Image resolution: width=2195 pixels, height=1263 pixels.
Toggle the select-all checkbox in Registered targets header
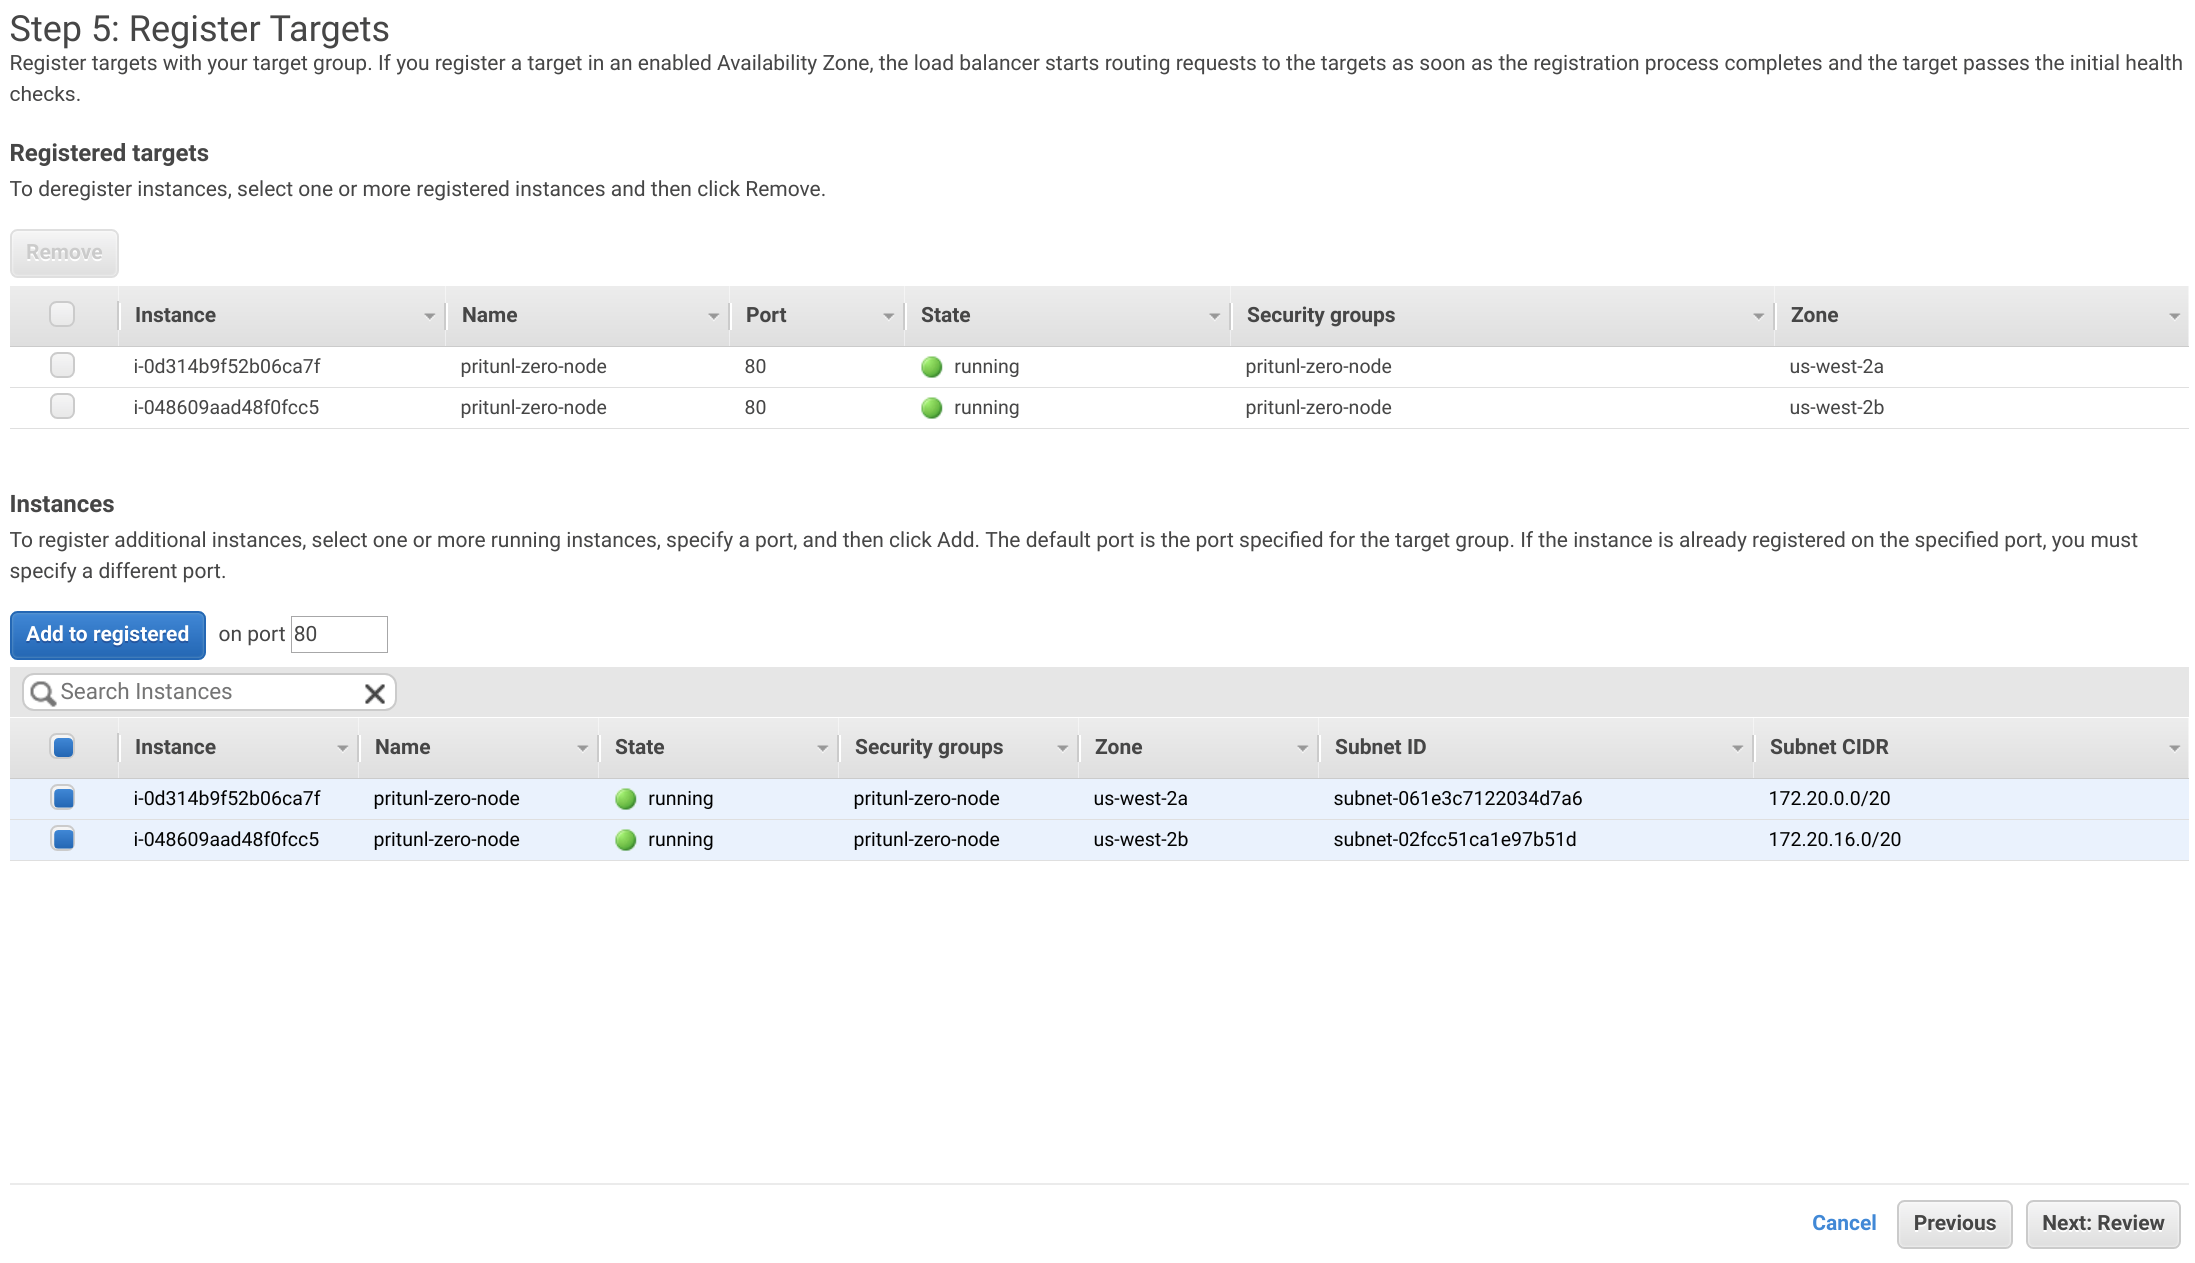[x=62, y=315]
